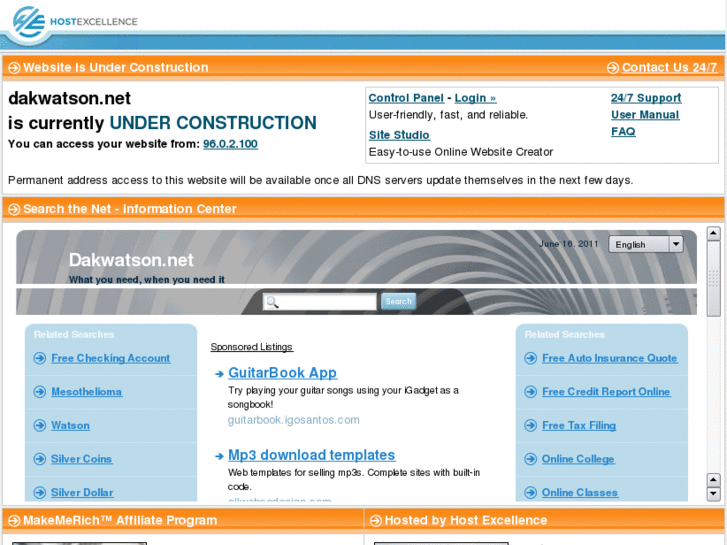Viewport: 727px width, 545px height.
Task: Click the Host Excellence logo
Action: point(74,22)
